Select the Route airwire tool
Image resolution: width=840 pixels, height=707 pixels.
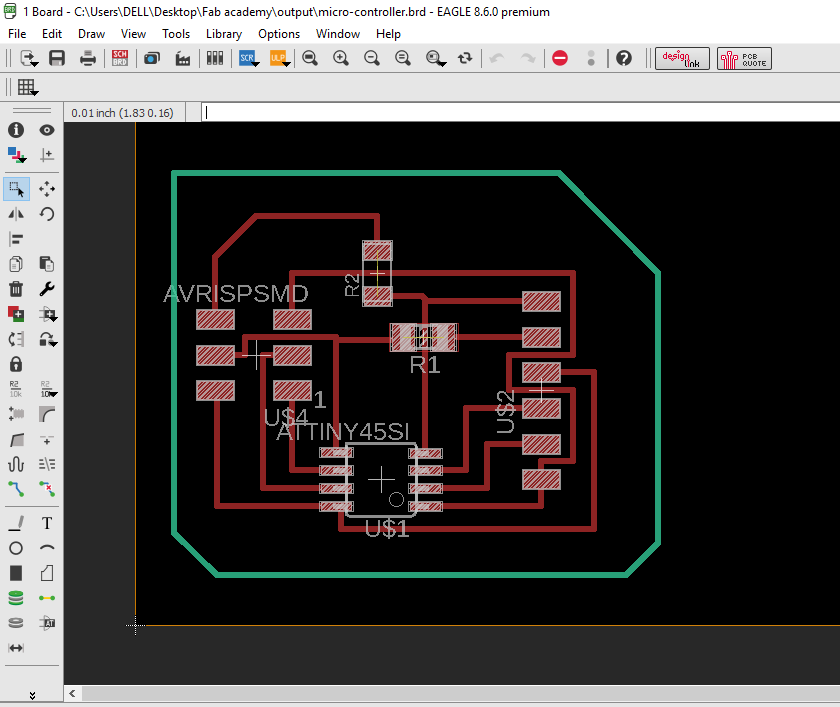[x=16, y=488]
